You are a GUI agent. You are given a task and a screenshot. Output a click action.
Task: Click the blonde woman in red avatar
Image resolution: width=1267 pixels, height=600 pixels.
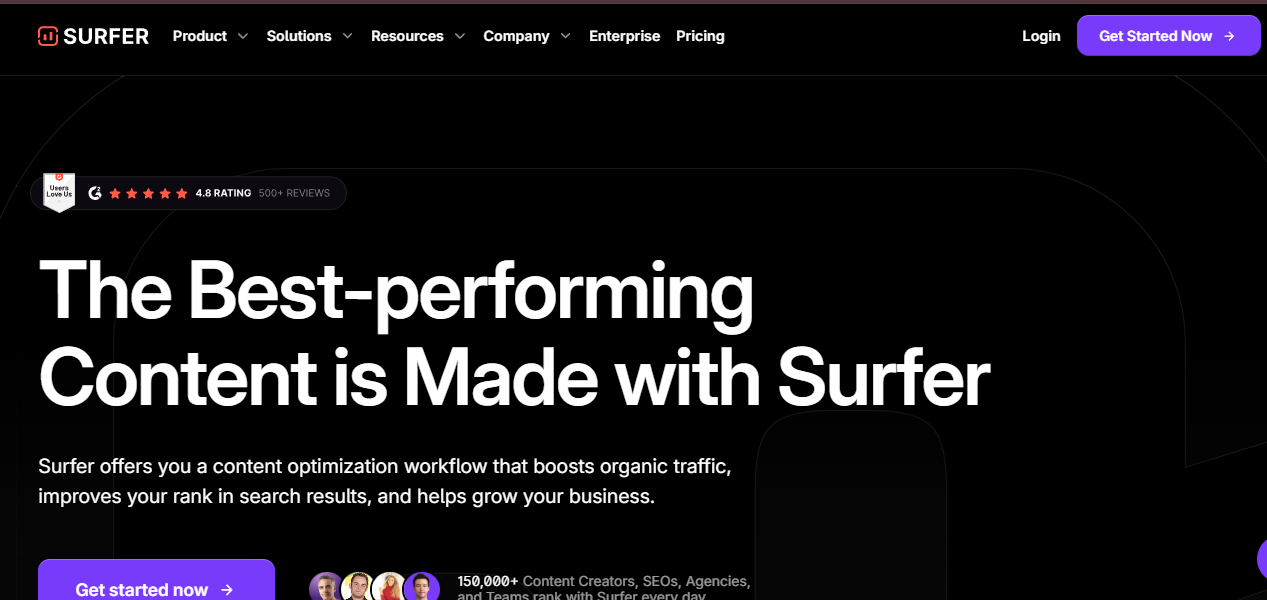pyautogui.click(x=390, y=588)
